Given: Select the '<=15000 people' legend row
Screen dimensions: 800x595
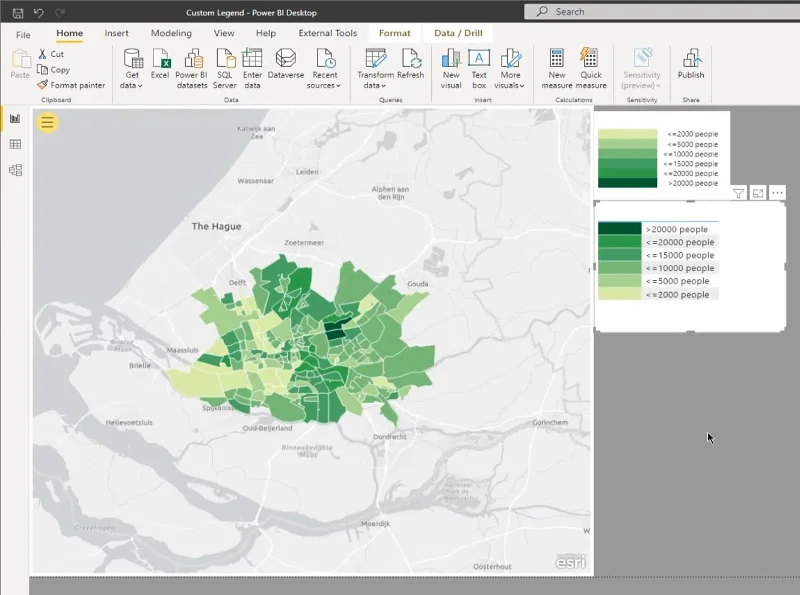Looking at the screenshot, I should click(x=658, y=255).
